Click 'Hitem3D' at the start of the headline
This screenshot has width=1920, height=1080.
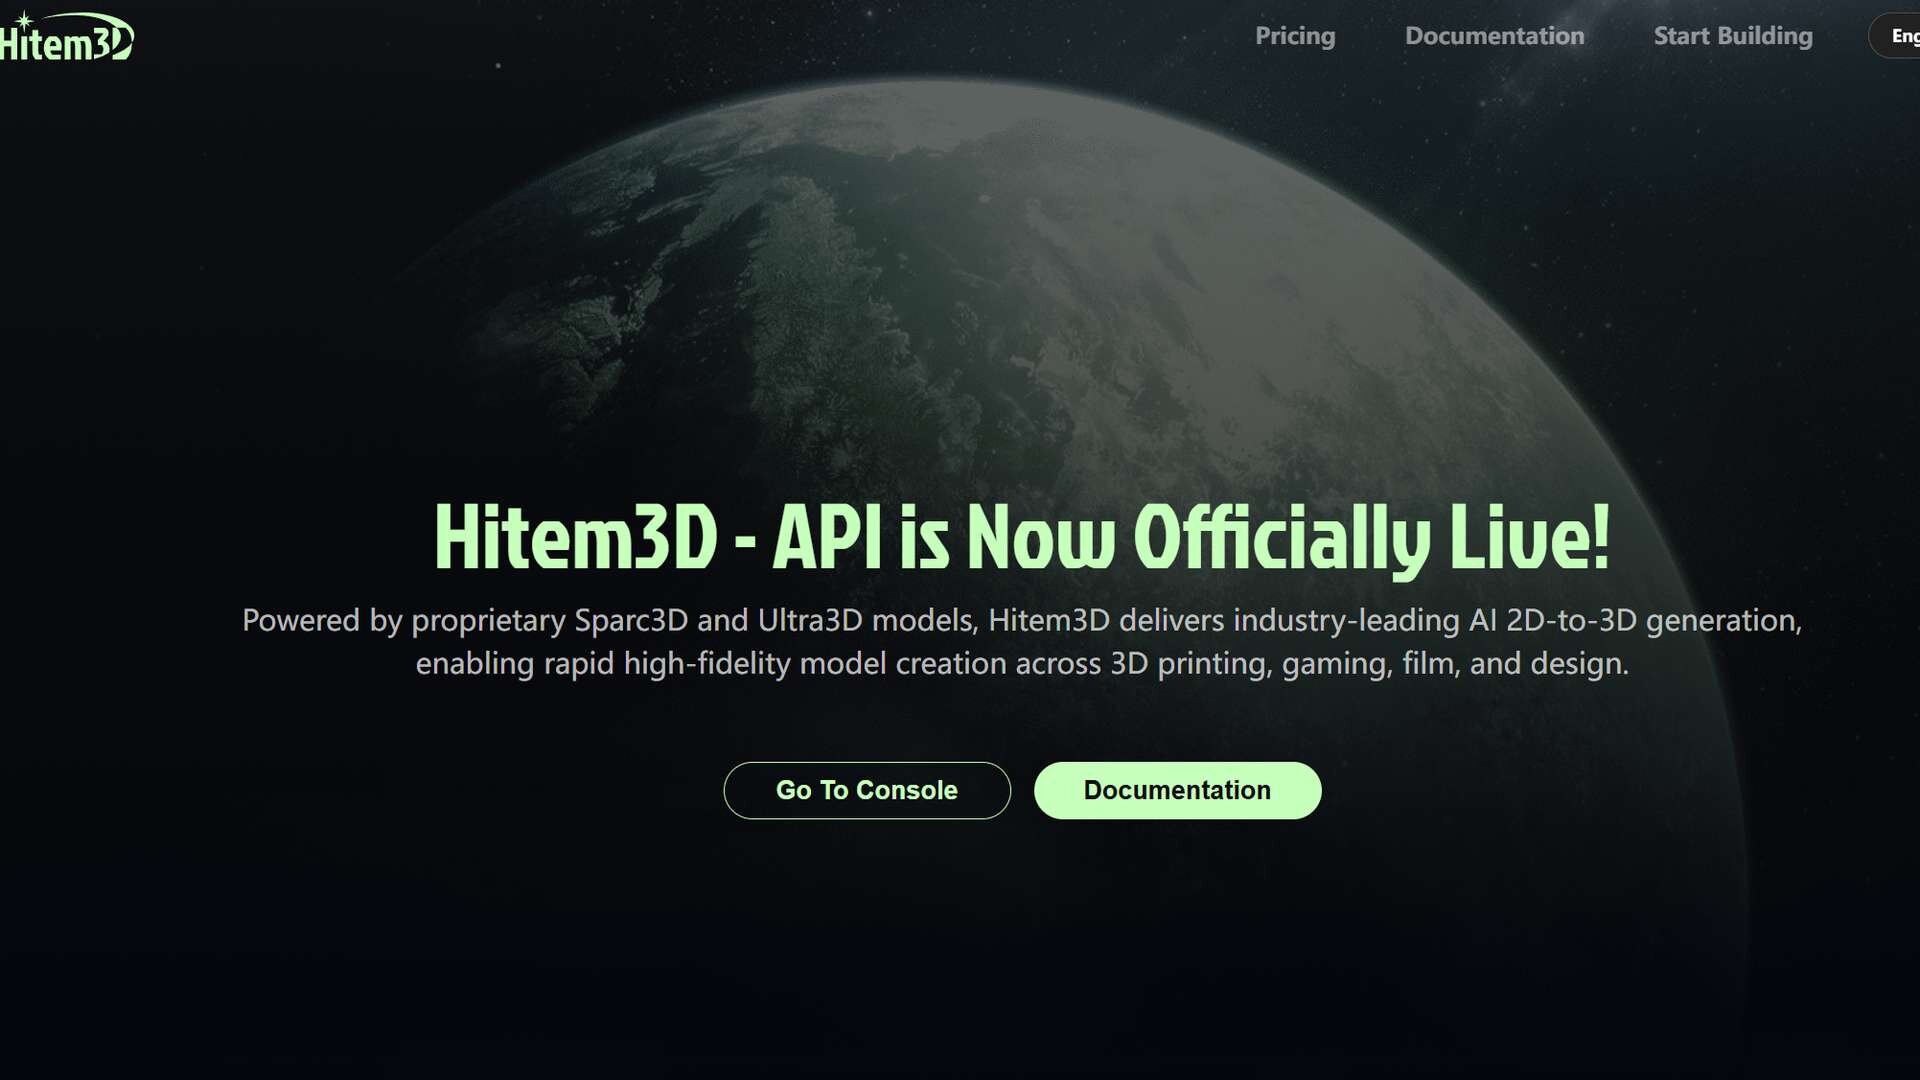point(575,538)
